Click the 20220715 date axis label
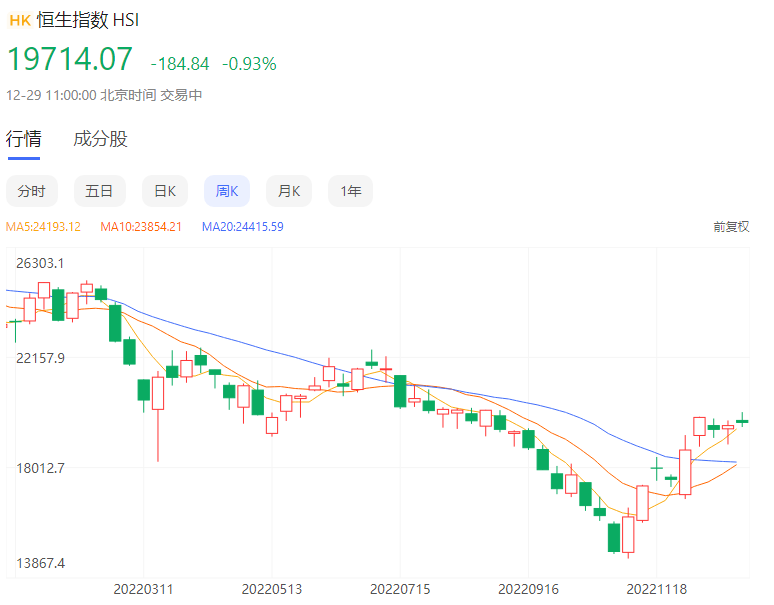 [400, 589]
